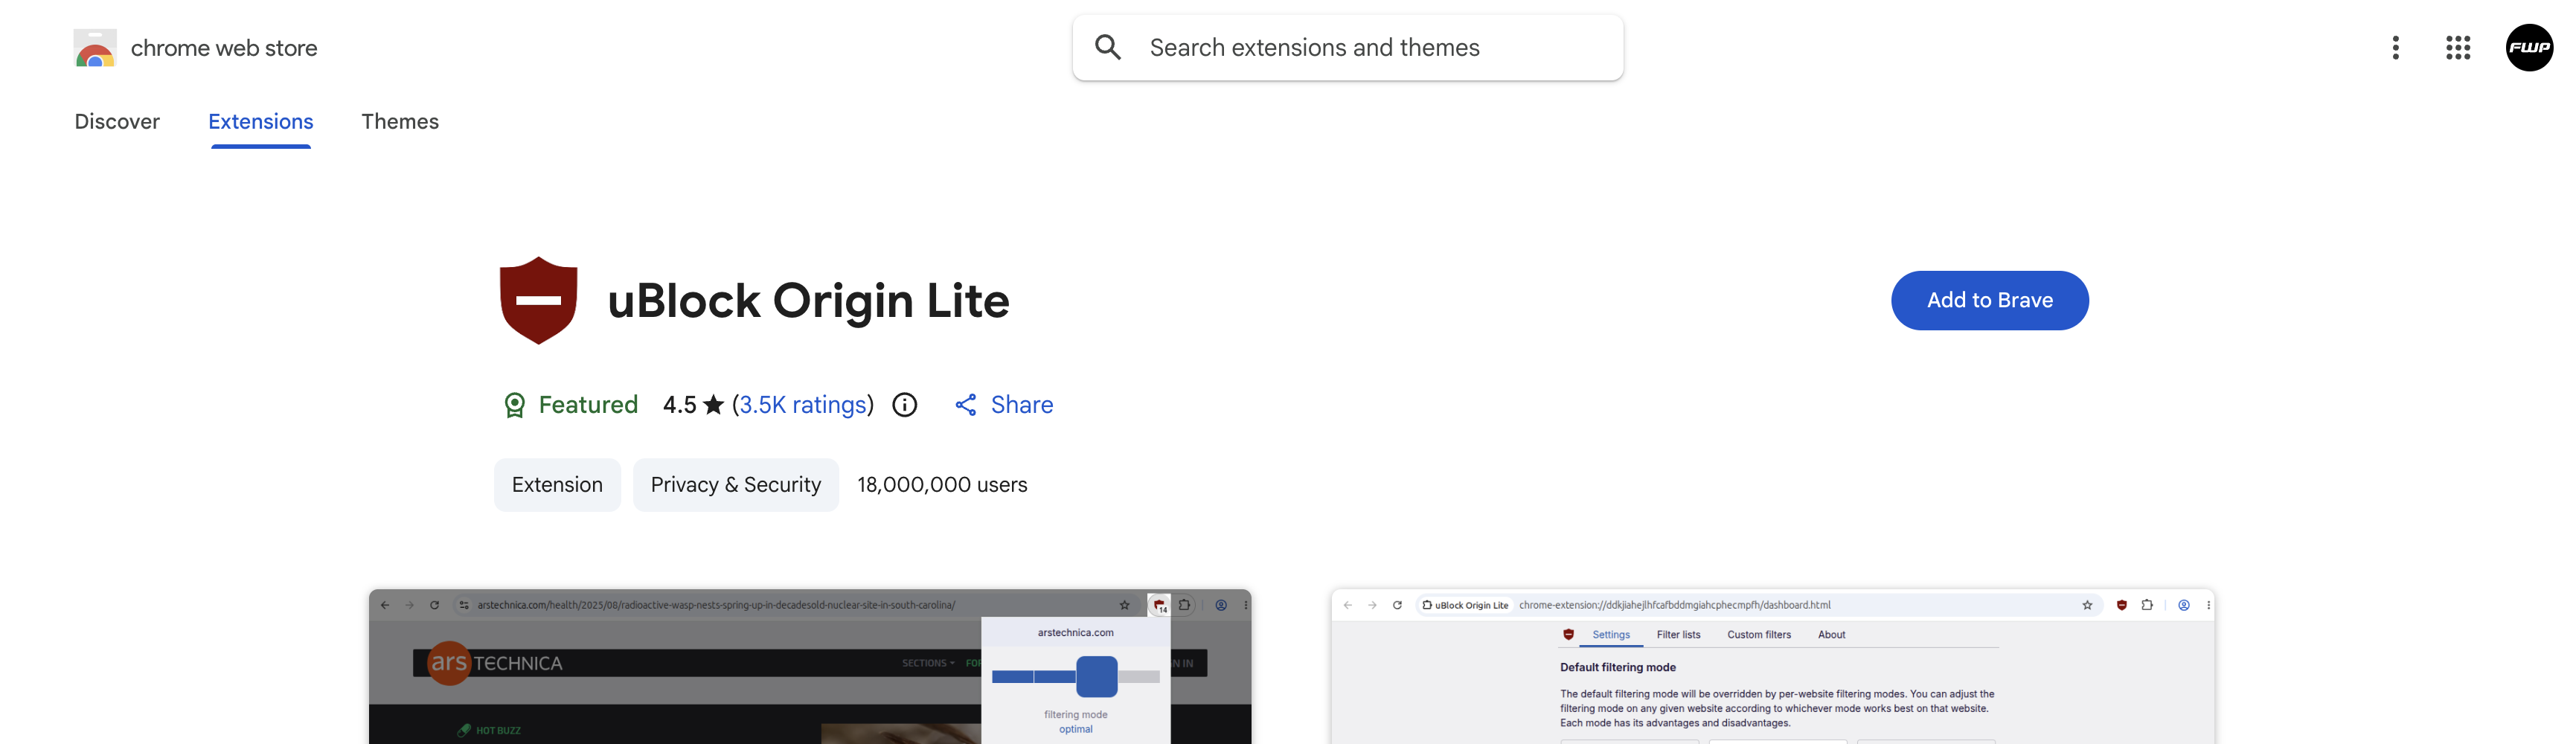
Task: Click the 18,000,000 users text
Action: pyautogui.click(x=942, y=484)
